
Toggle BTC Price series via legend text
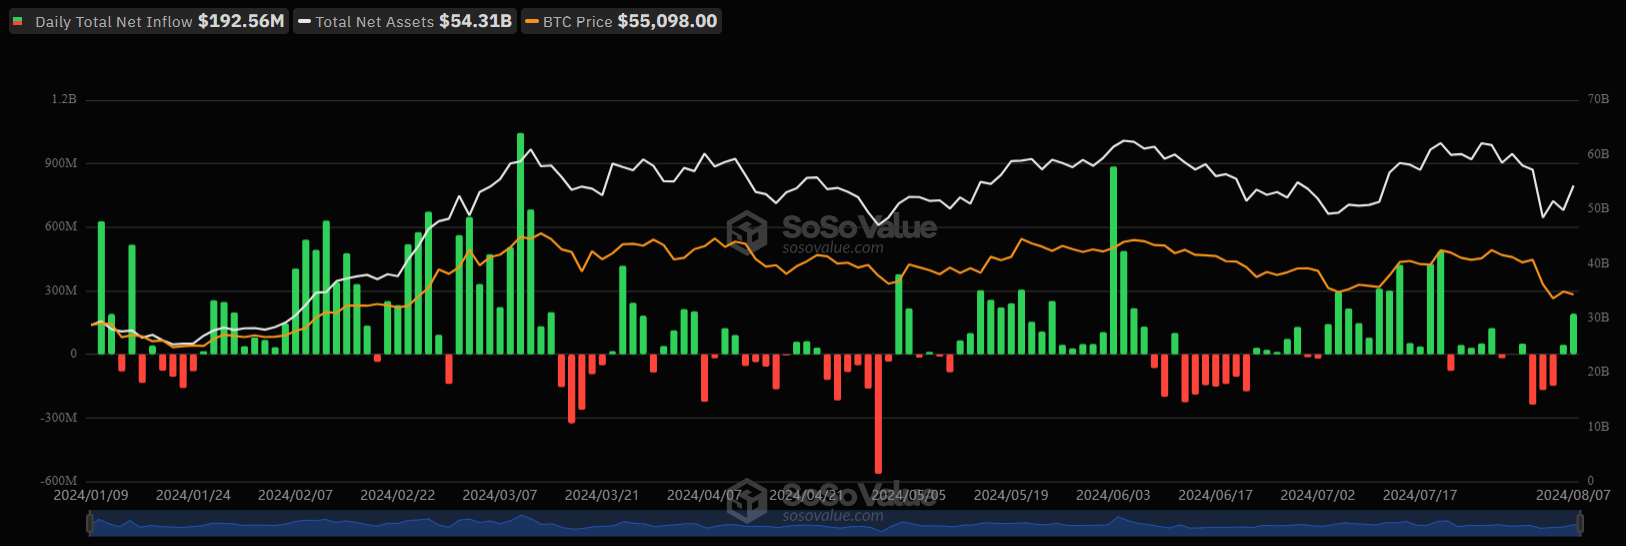(x=577, y=21)
